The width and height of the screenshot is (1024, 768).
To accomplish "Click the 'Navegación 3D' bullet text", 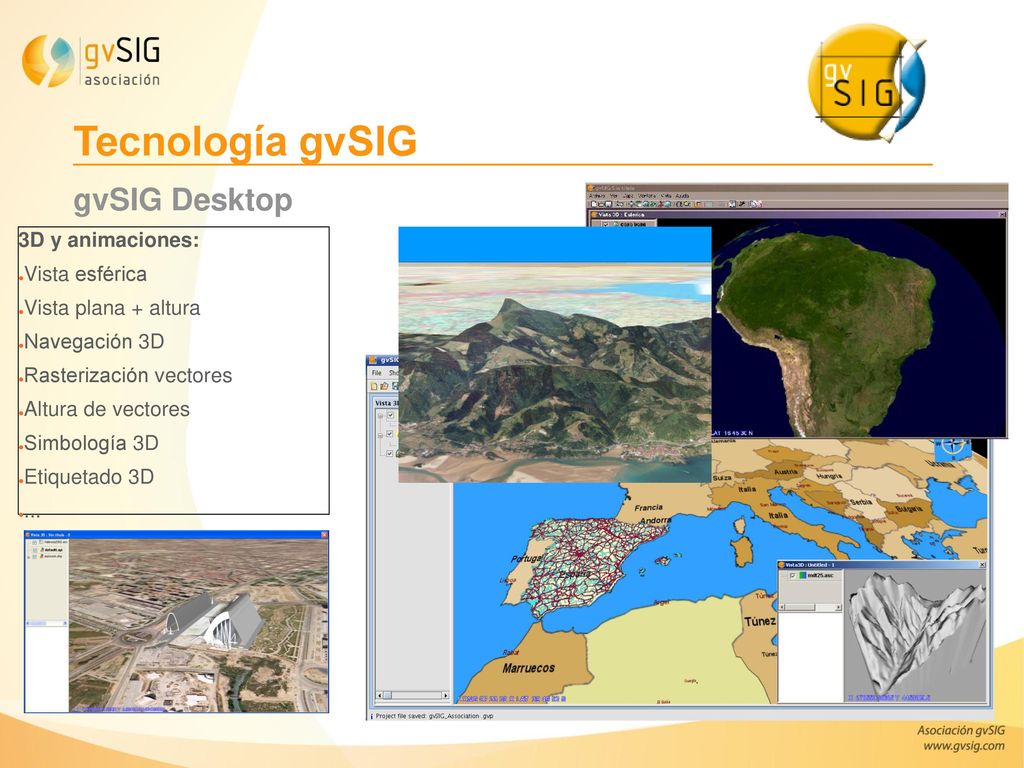I will coord(94,342).
